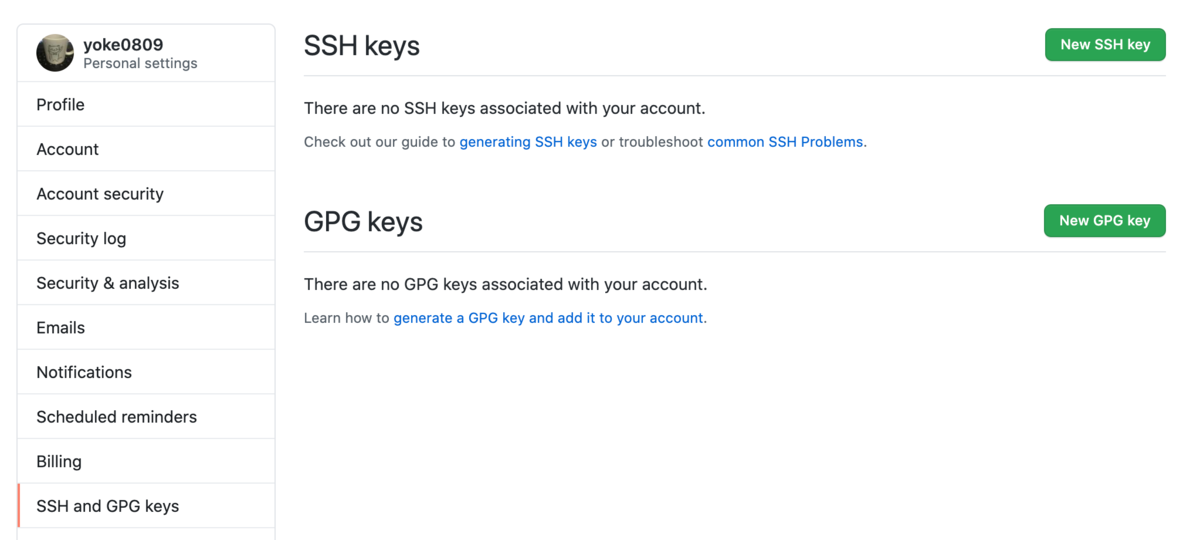The height and width of the screenshot is (540, 1200).
Task: Go to Account settings
Action: tap(67, 149)
